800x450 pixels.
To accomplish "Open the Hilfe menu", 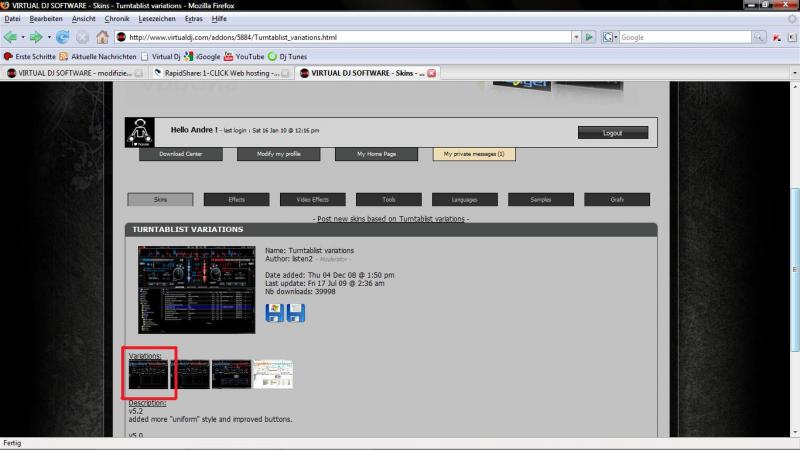I will (x=219, y=19).
